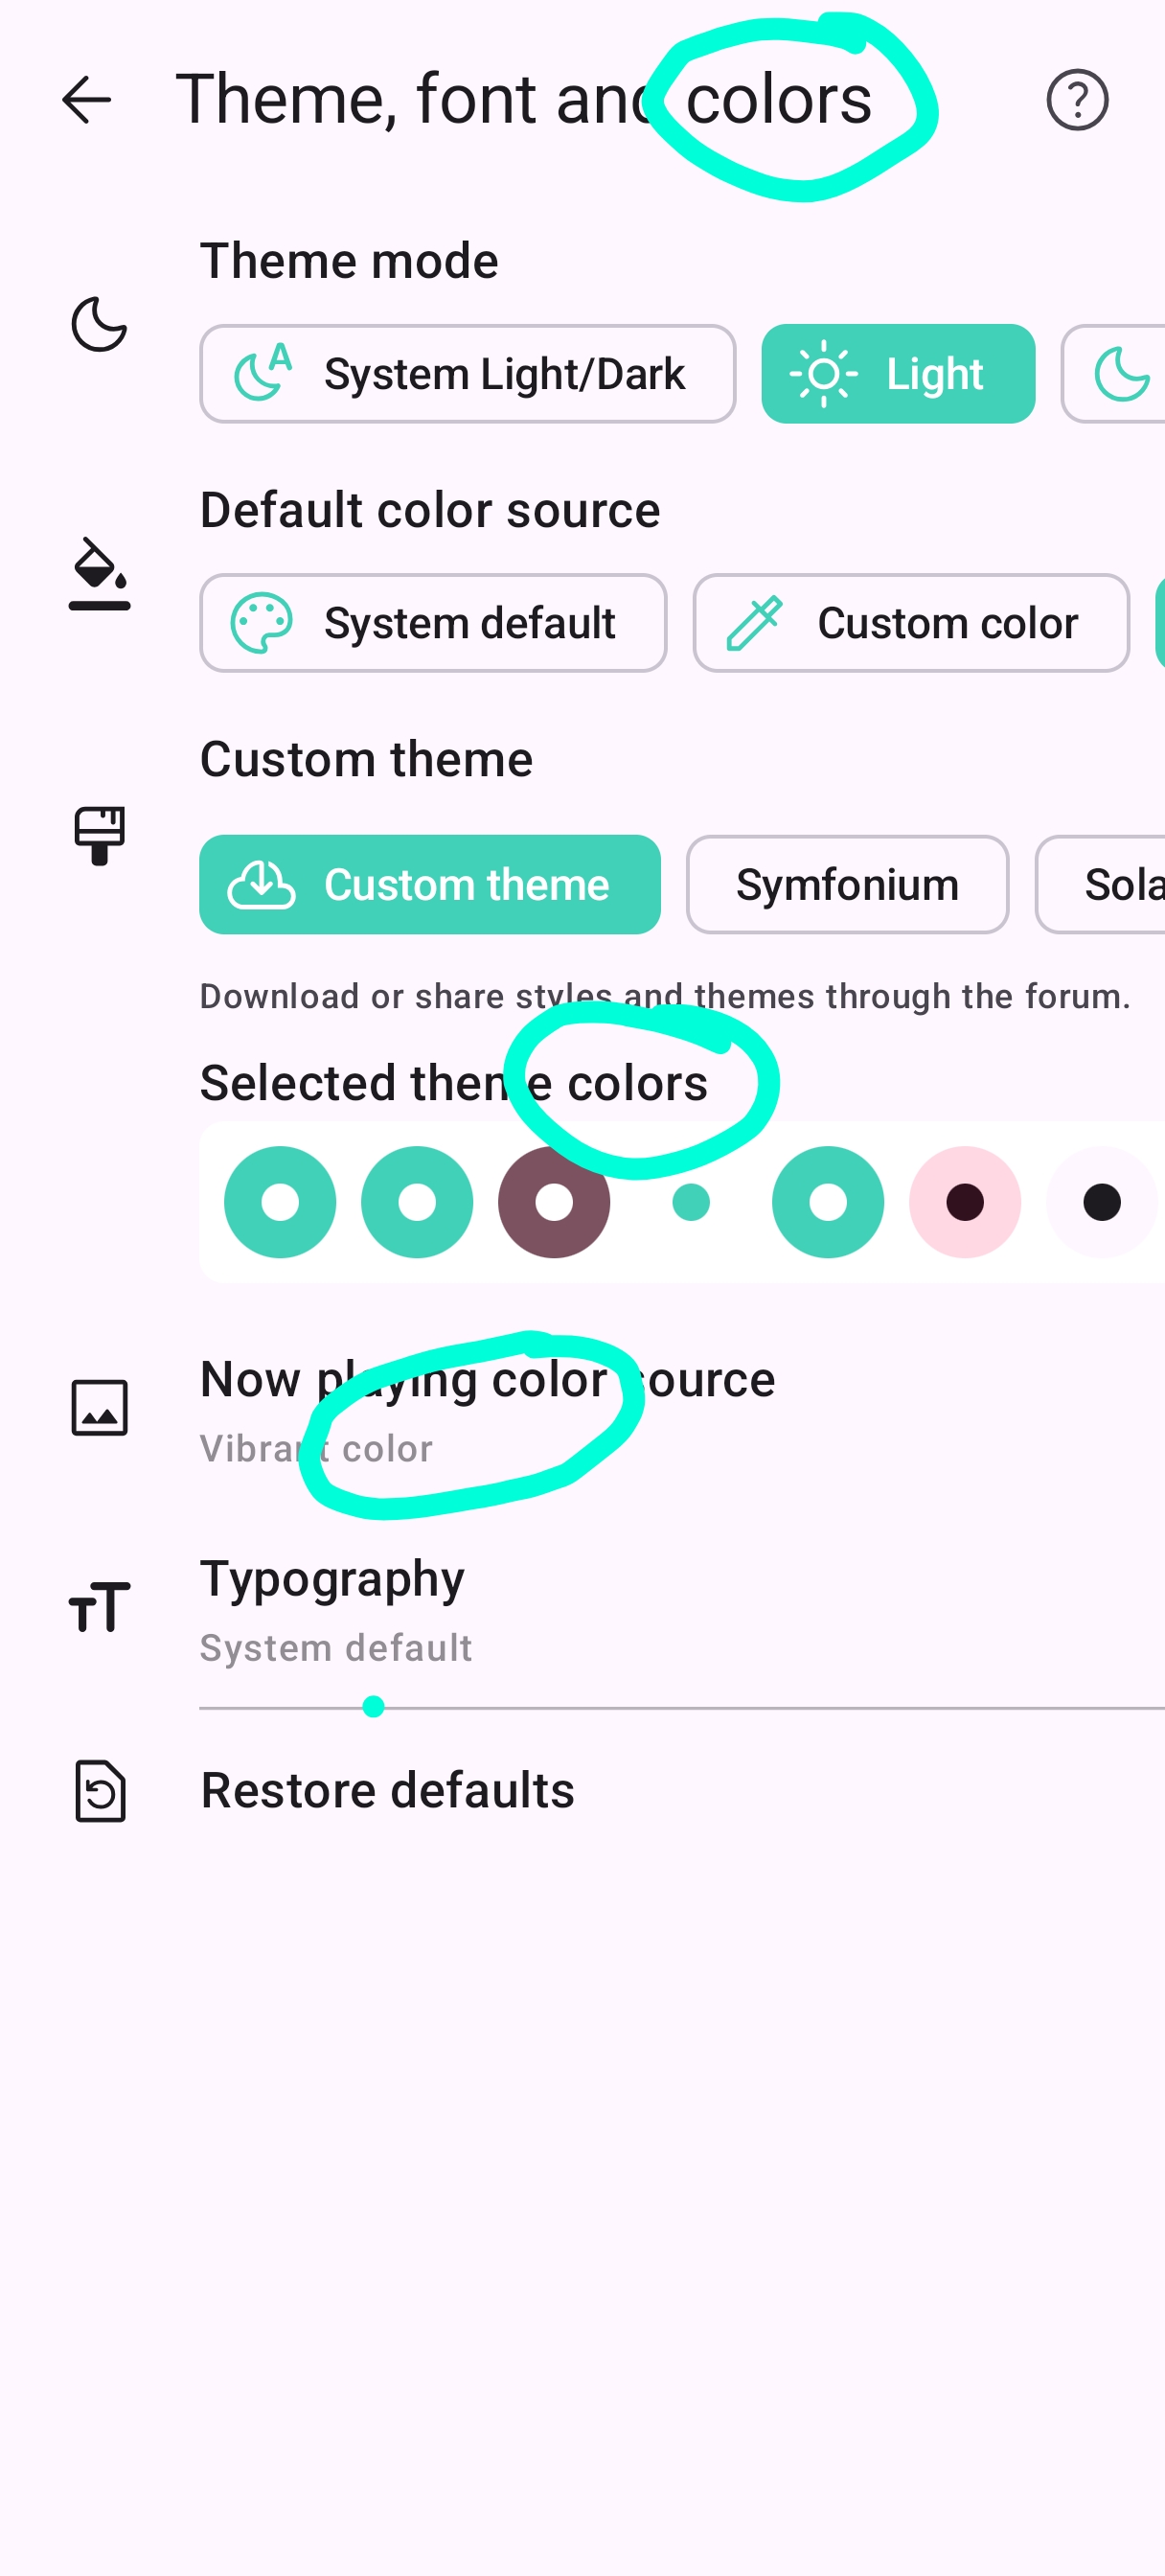Screen dimensions: 1165x2576
Task: Pick the light pink theme color swatch
Action: 965,1202
